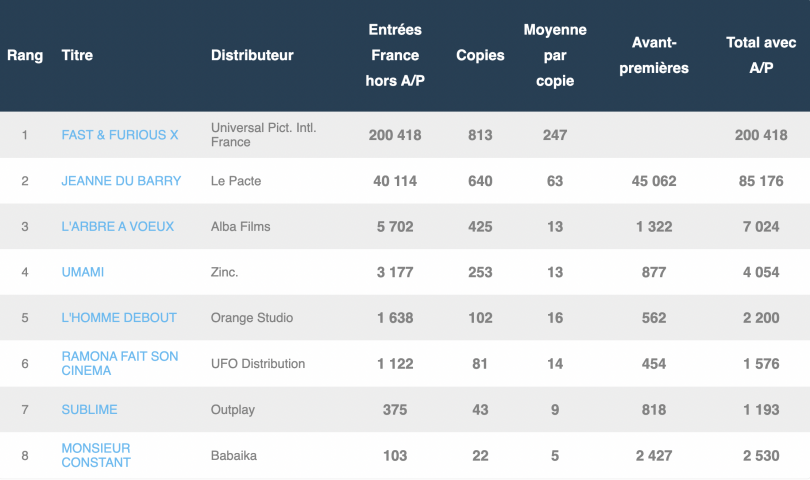Open the FAST & FURIOUS X film link
The image size is (810, 480).
pos(120,135)
